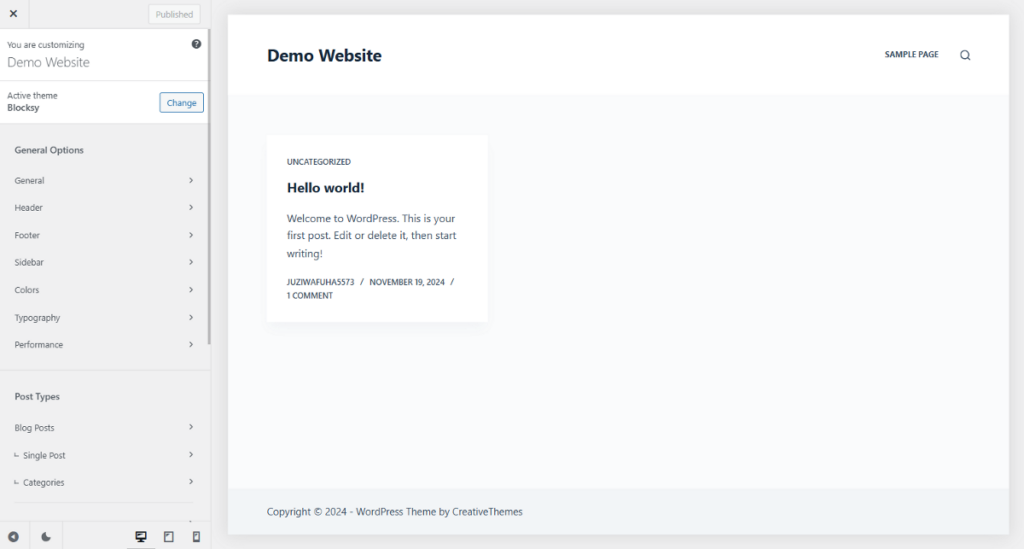Open the customizer help question-mark icon
This screenshot has width=1024, height=549.
pyautogui.click(x=196, y=44)
